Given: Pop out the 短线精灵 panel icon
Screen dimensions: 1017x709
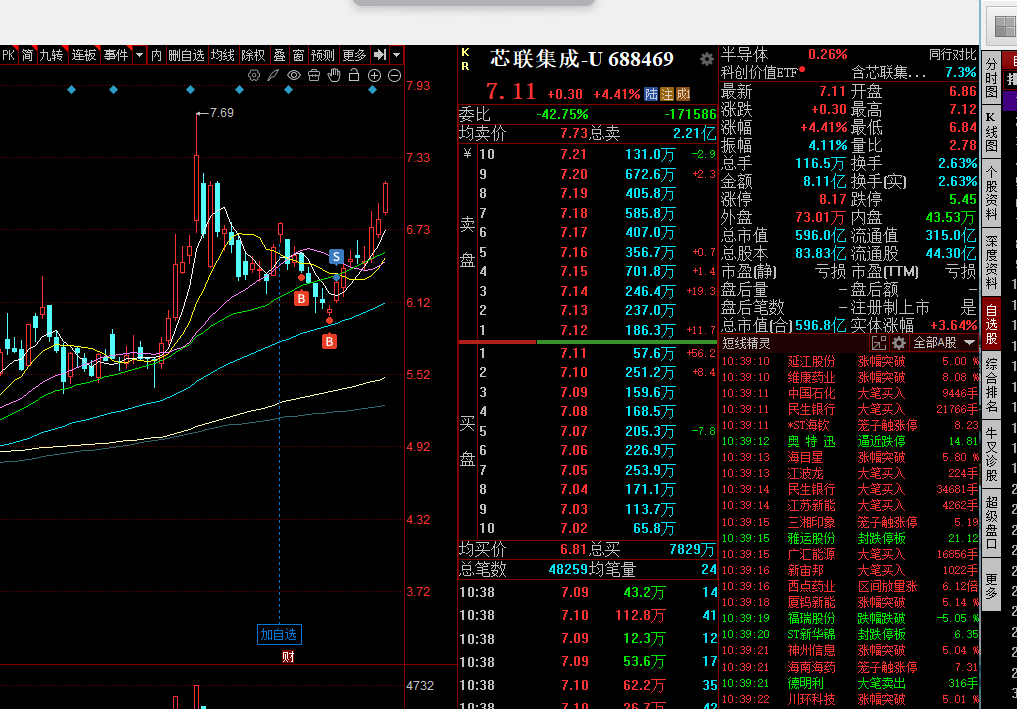Looking at the screenshot, I should coord(879,343).
